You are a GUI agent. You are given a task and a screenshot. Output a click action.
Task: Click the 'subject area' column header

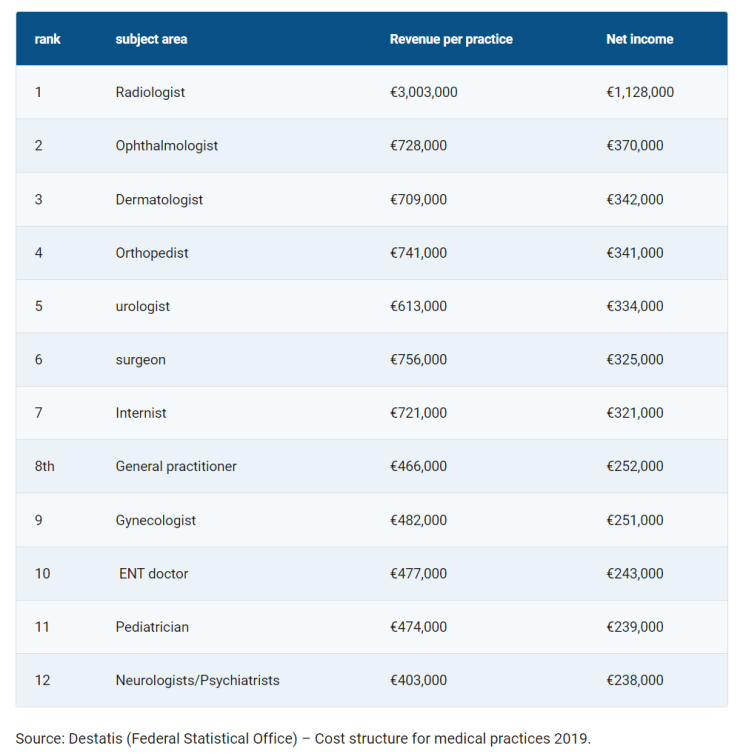pos(151,39)
